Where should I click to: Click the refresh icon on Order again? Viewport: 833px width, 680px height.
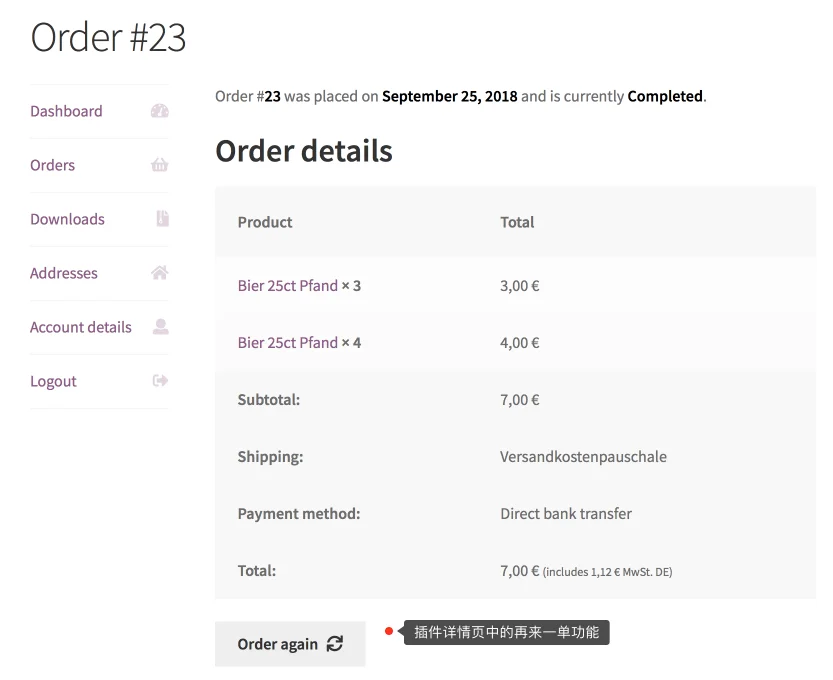click(x=335, y=644)
